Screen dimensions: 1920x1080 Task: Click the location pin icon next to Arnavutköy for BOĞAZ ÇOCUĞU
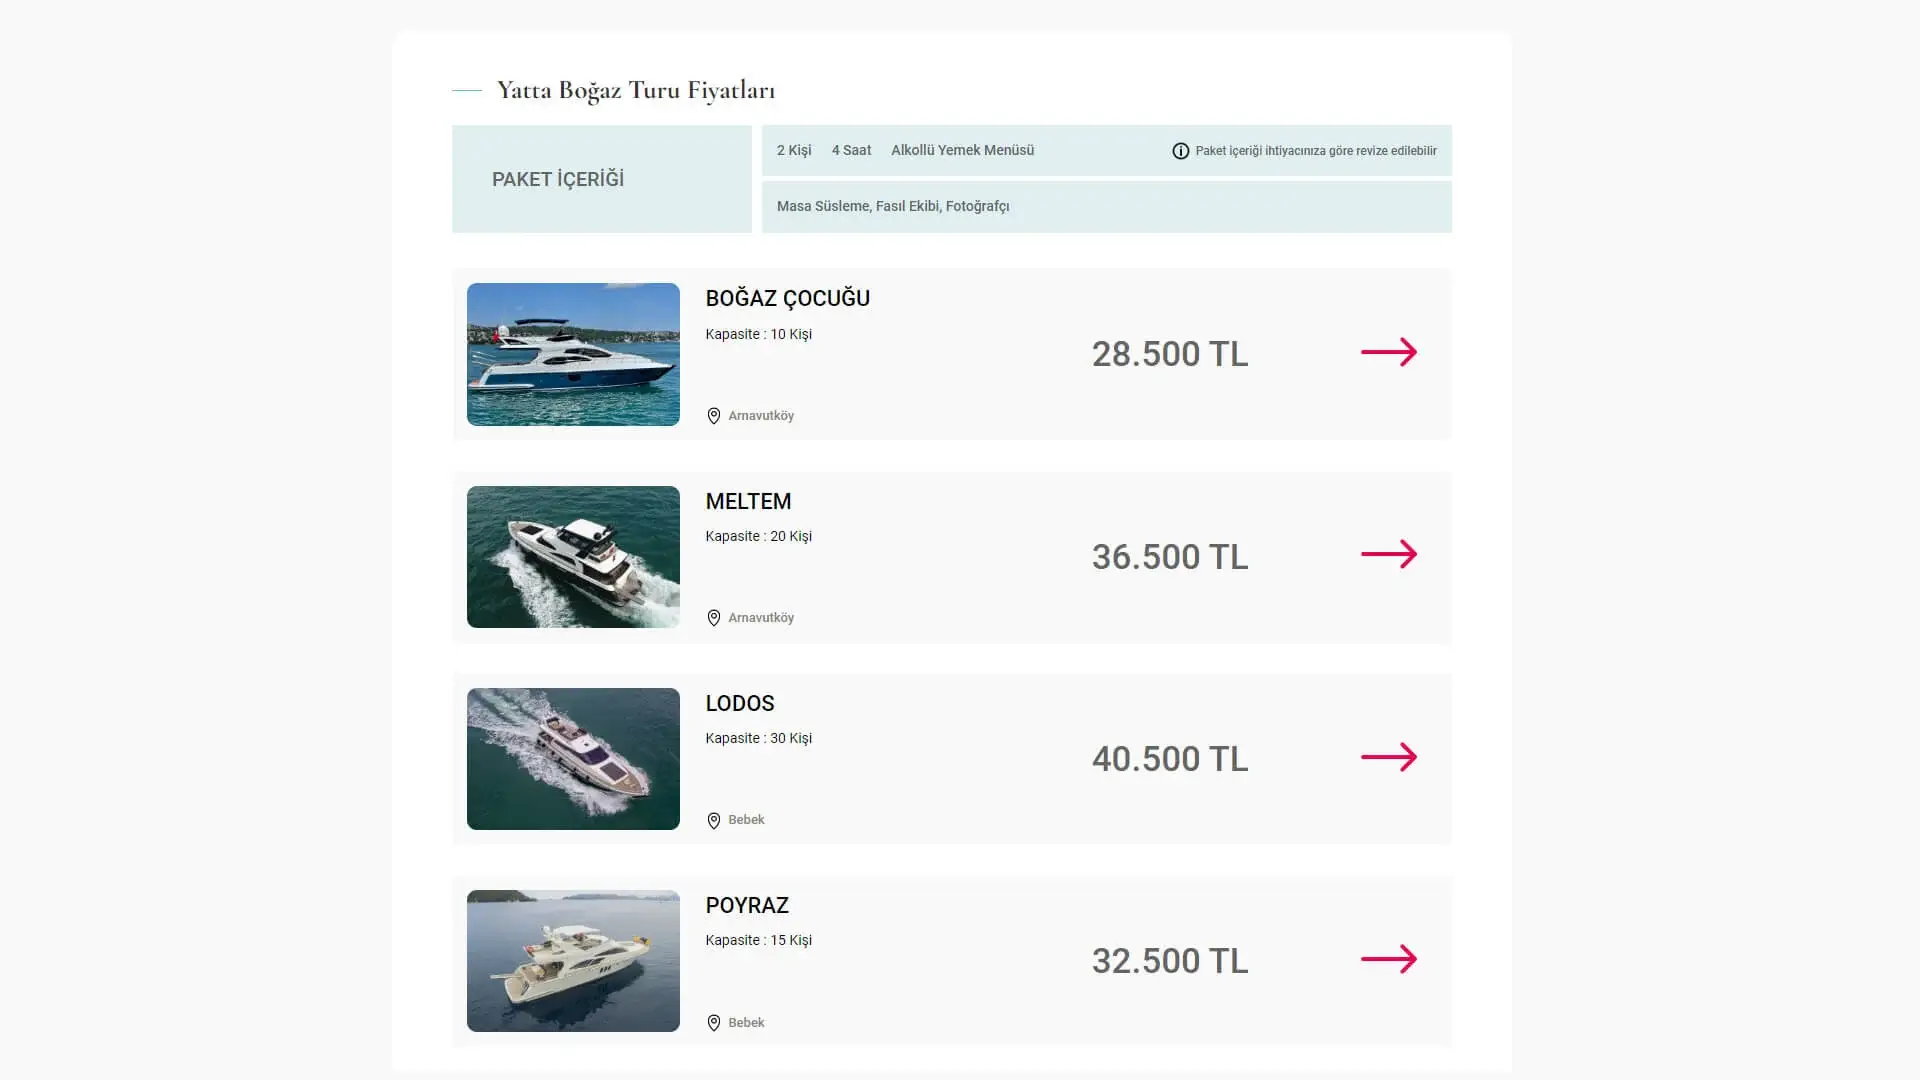[713, 416]
